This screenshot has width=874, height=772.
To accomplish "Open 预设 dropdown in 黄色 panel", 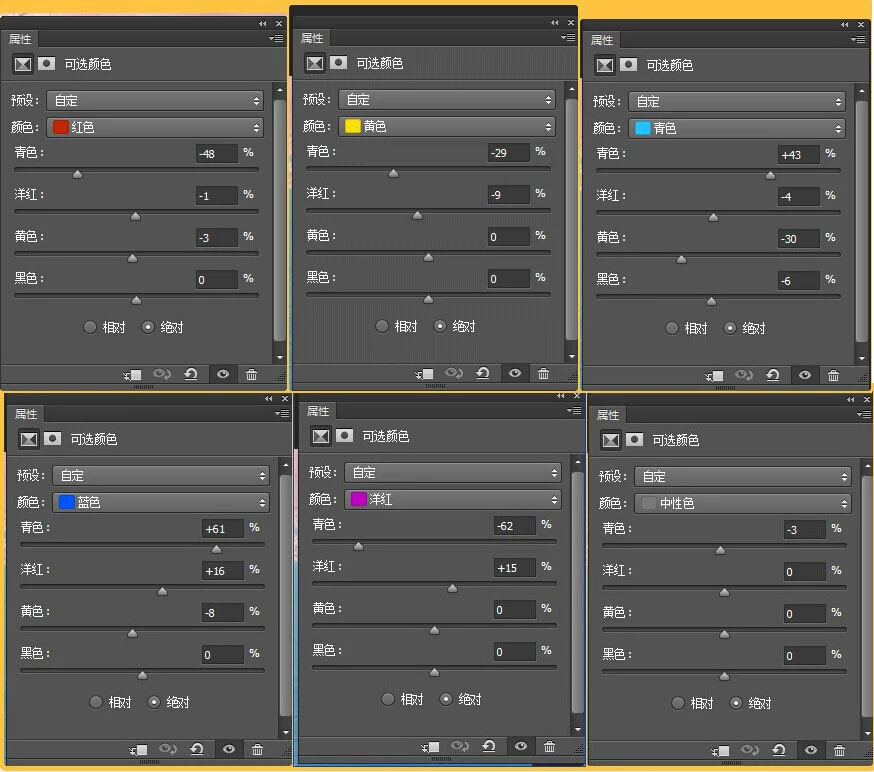I will coord(447,100).
